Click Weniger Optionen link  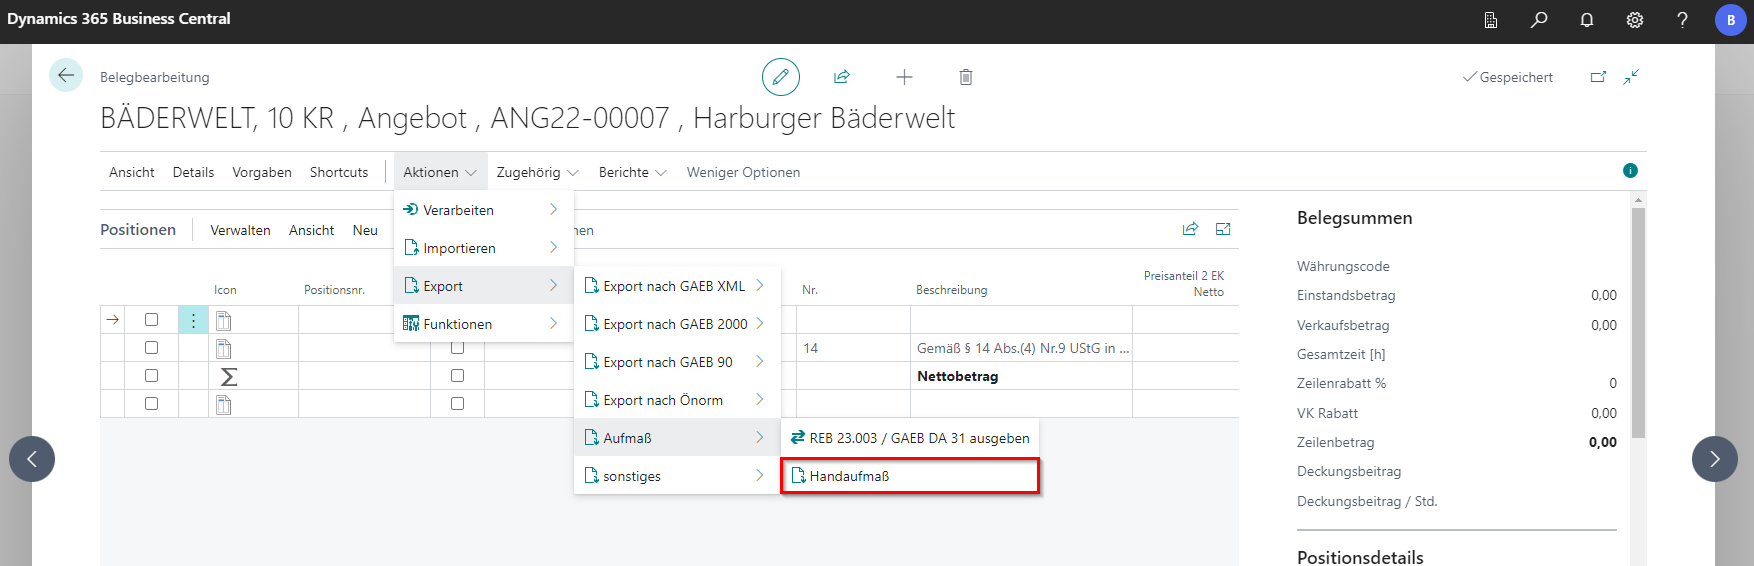pos(743,172)
